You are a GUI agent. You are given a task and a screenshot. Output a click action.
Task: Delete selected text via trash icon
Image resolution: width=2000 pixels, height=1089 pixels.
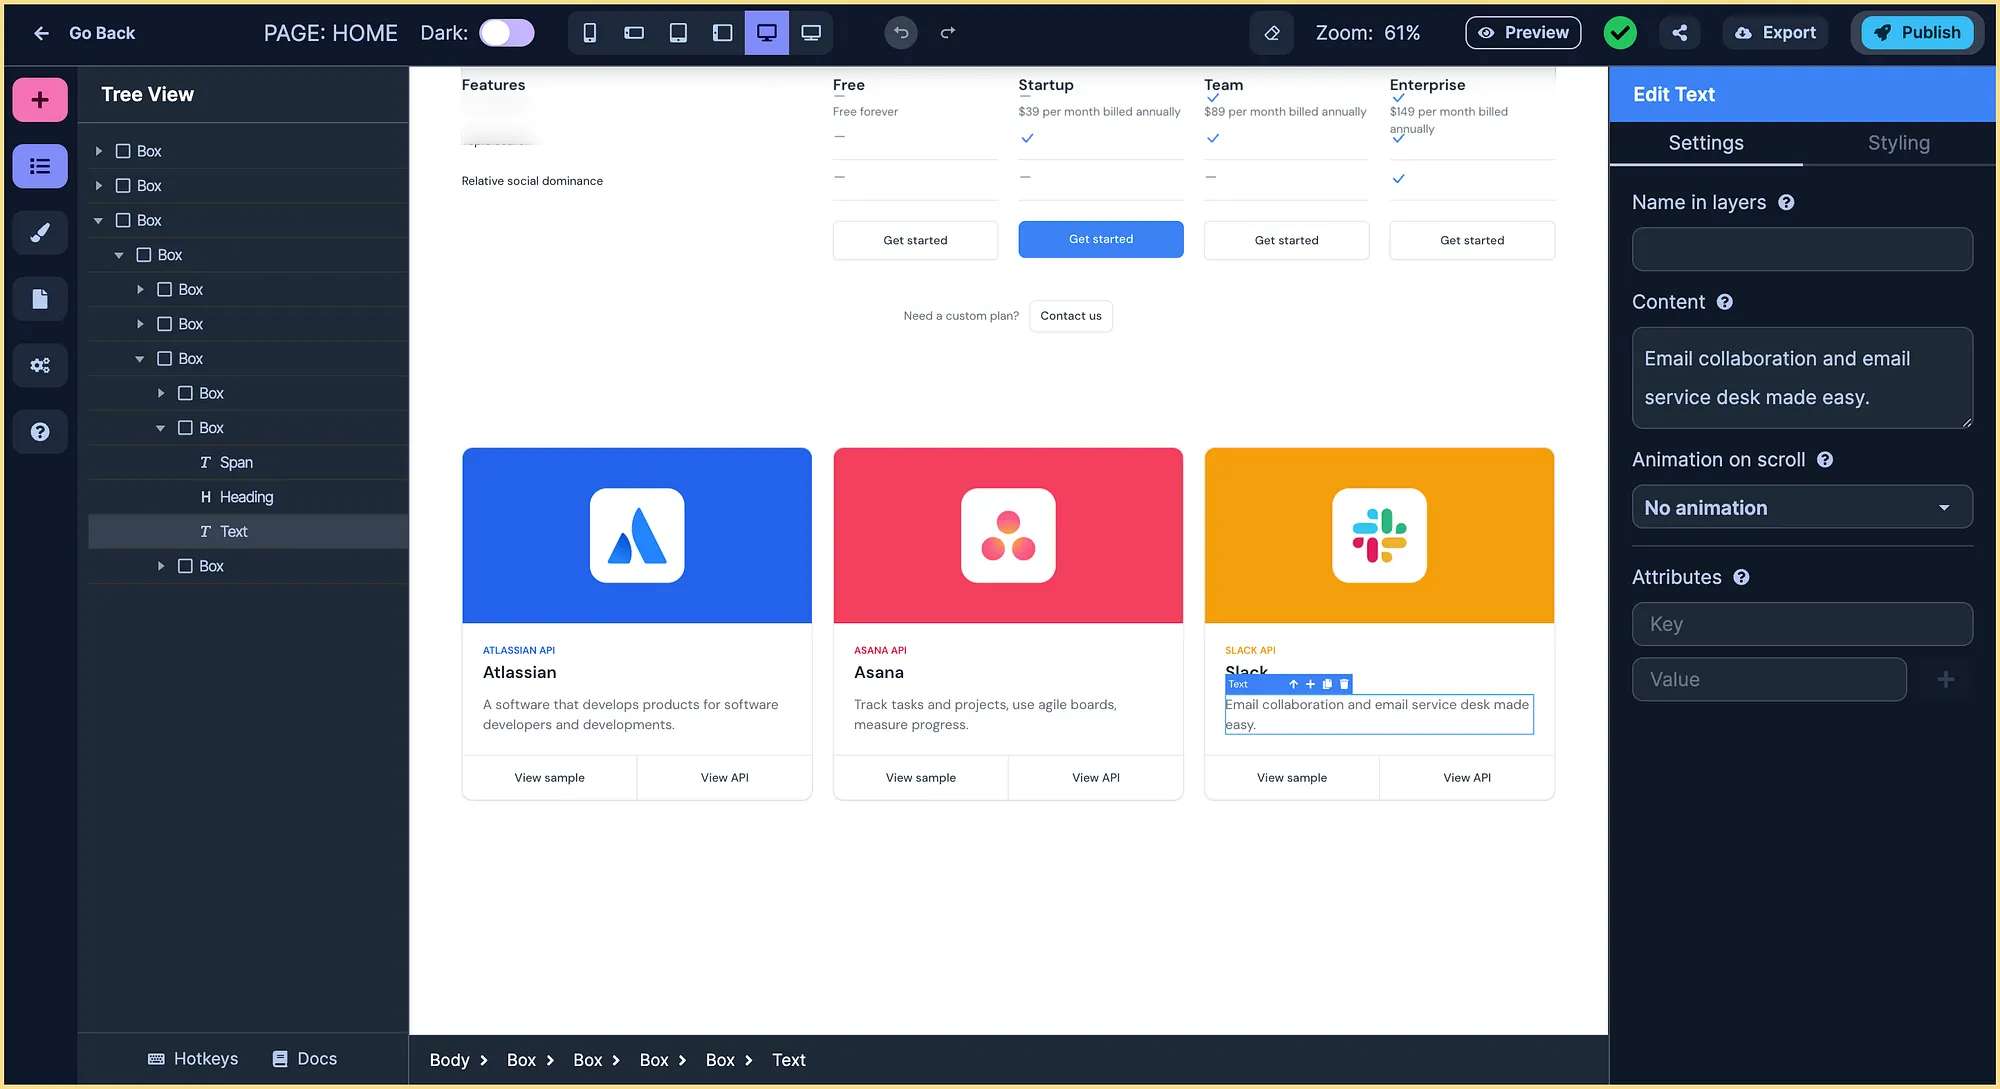[x=1344, y=684]
